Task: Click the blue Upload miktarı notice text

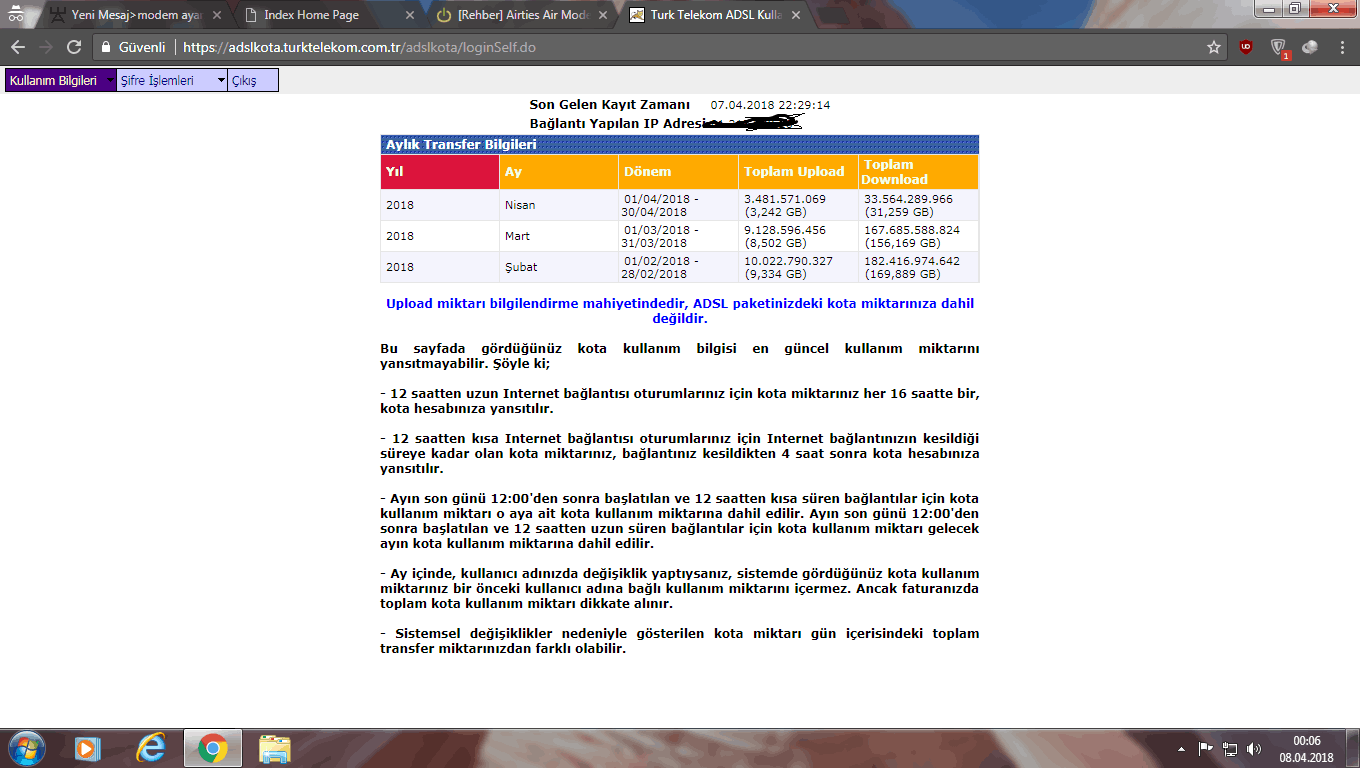Action: coord(680,311)
